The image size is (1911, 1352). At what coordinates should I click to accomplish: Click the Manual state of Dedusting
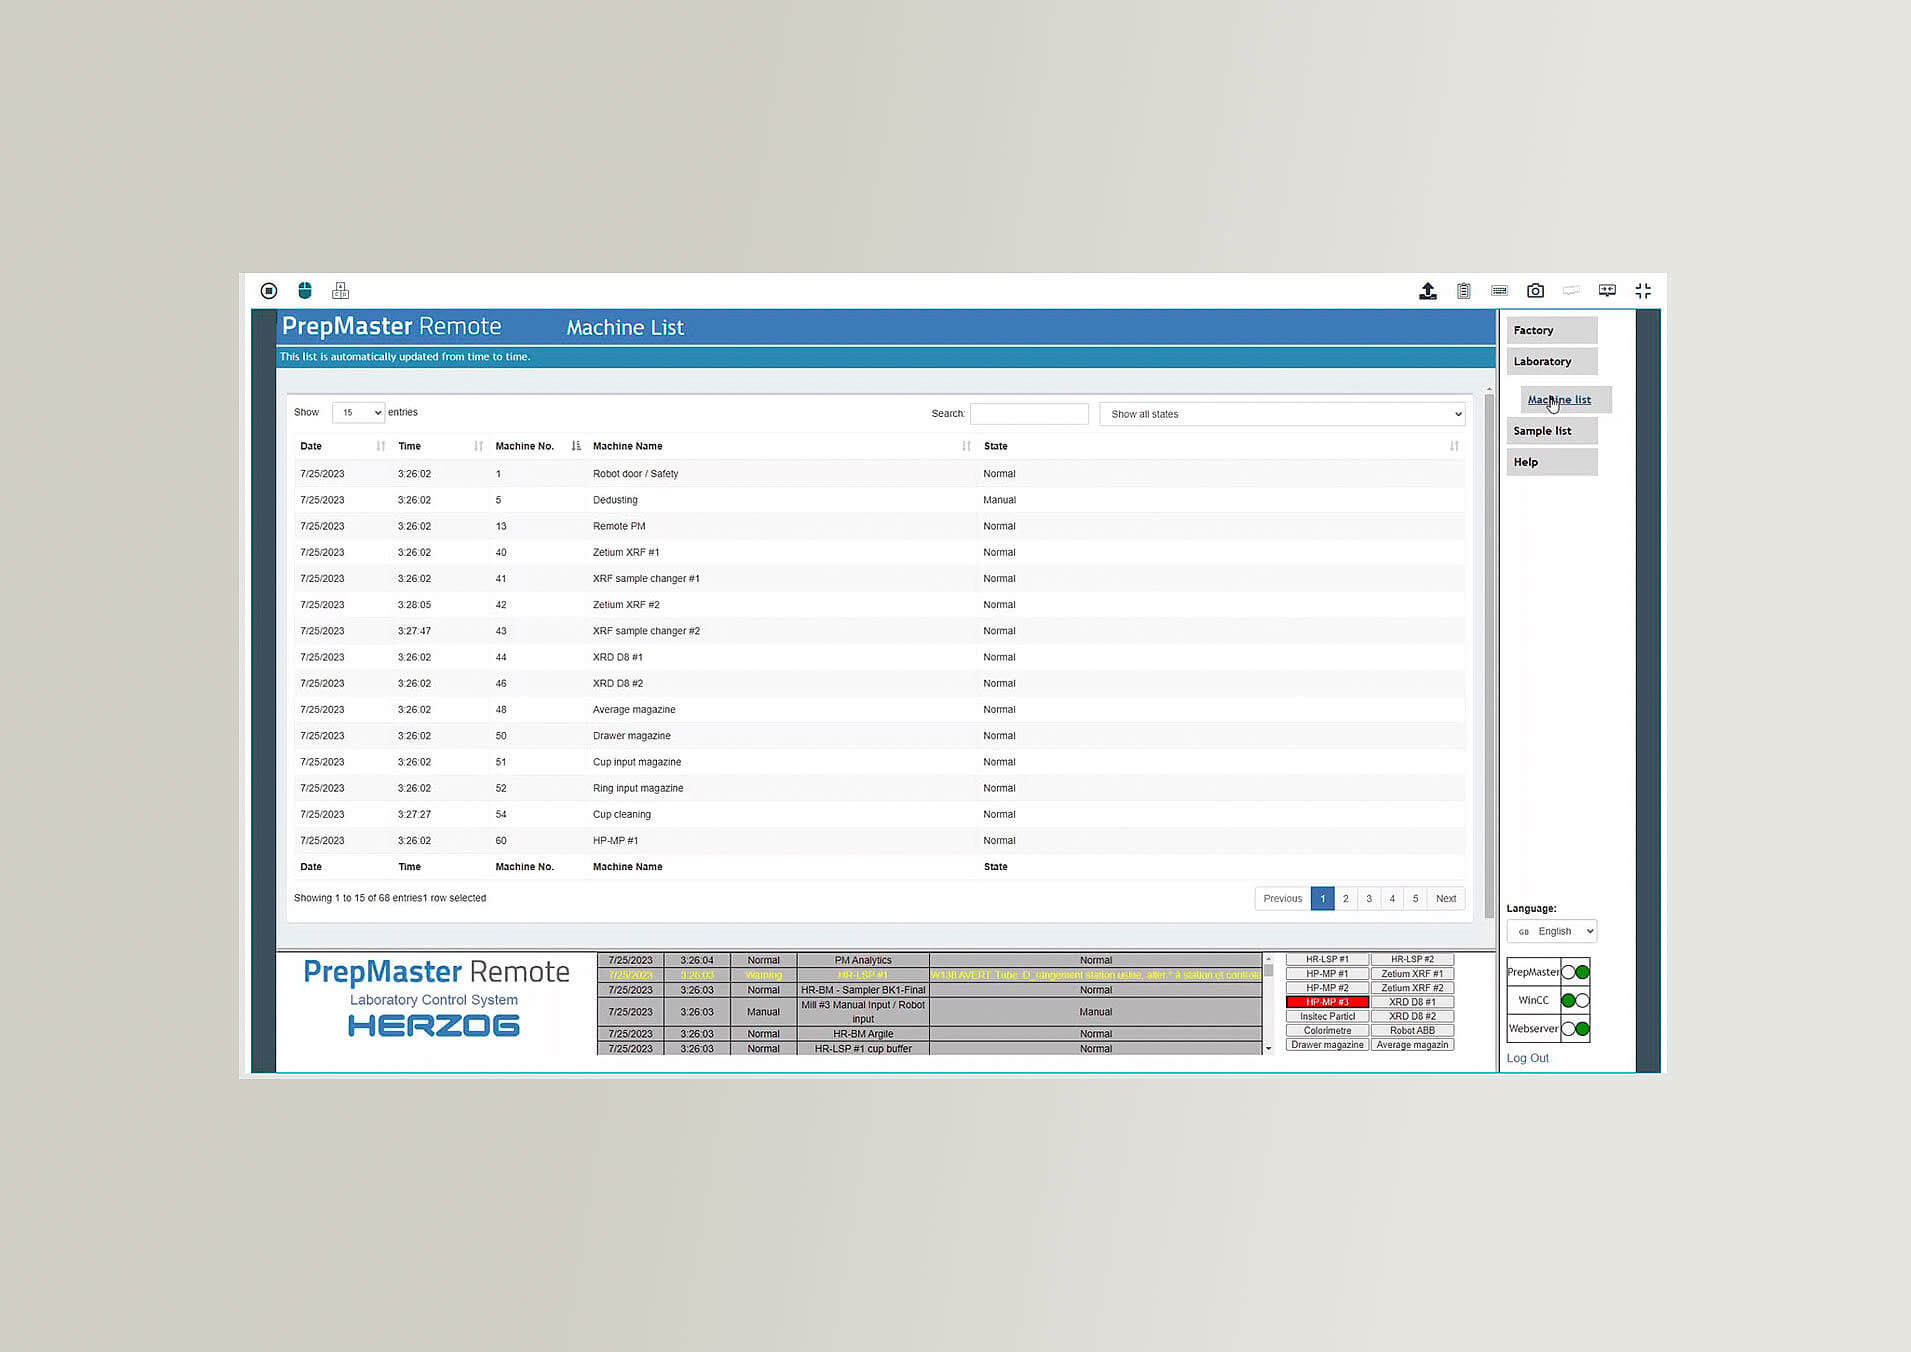coord(999,500)
